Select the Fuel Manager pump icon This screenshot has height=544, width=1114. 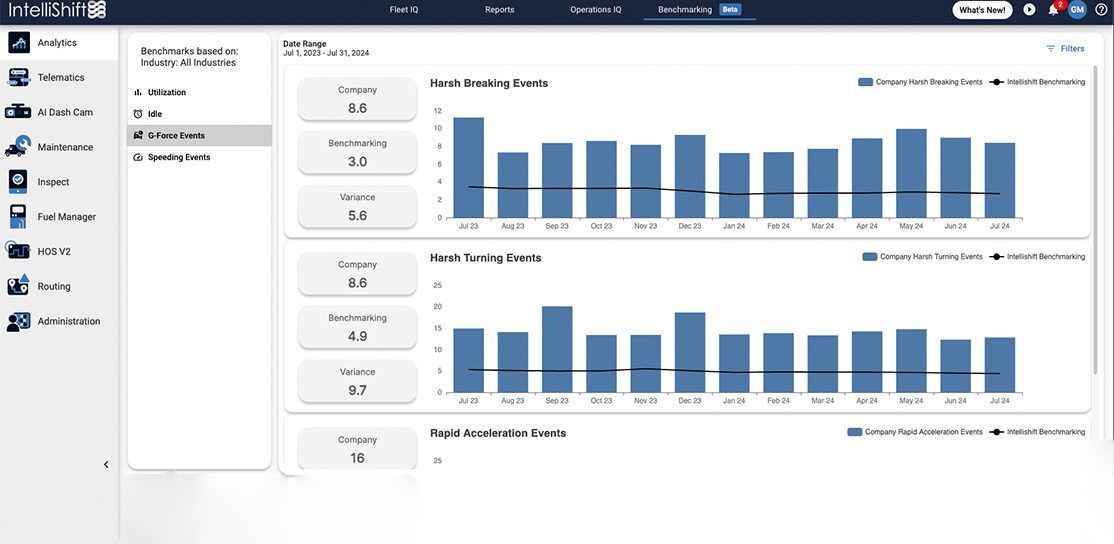19,217
